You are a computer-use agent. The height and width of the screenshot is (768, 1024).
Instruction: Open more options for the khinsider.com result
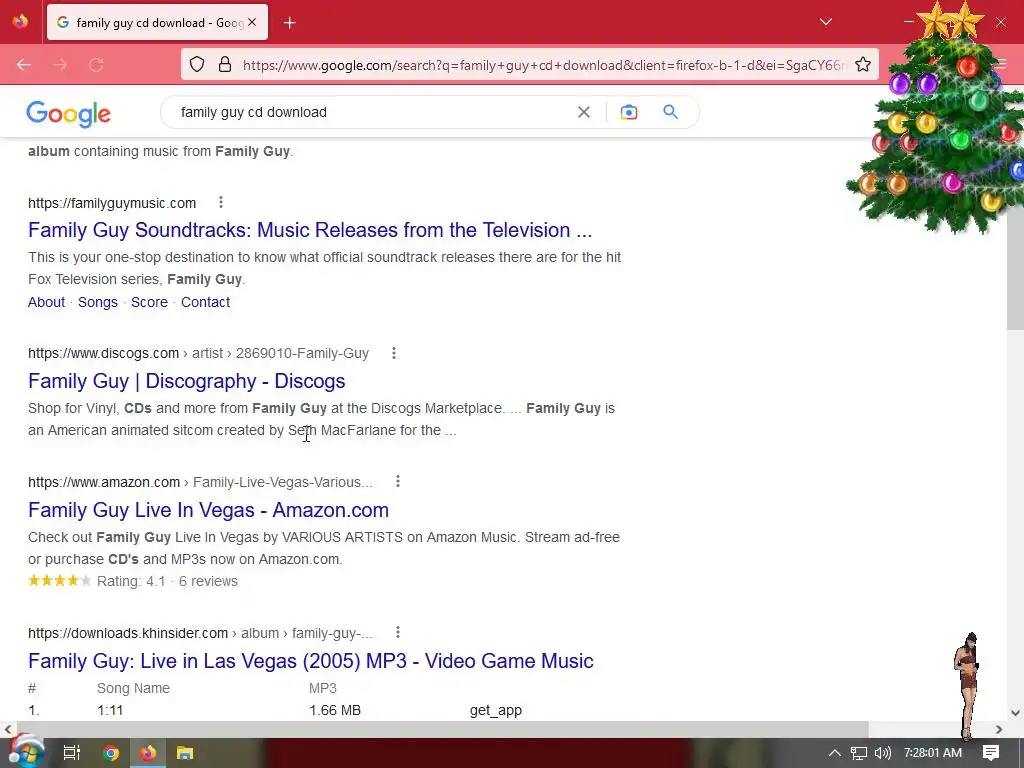[x=398, y=632]
